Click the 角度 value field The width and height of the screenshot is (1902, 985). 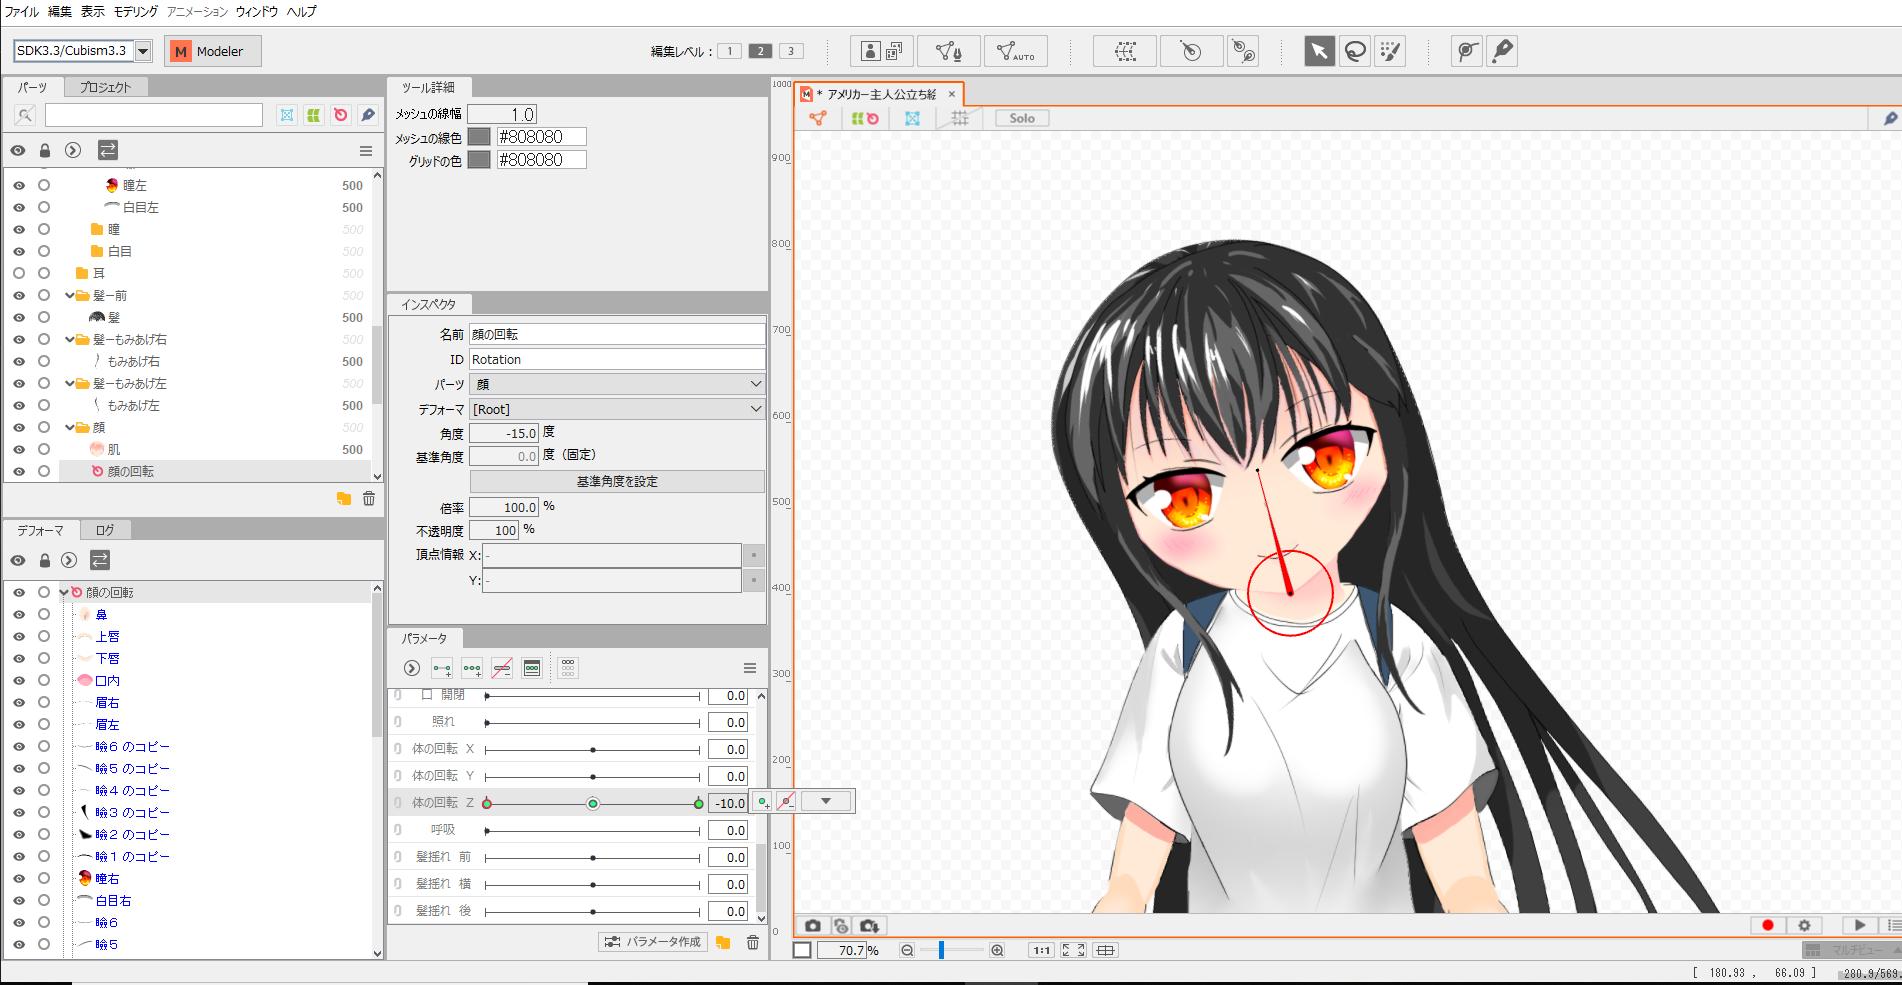(504, 433)
